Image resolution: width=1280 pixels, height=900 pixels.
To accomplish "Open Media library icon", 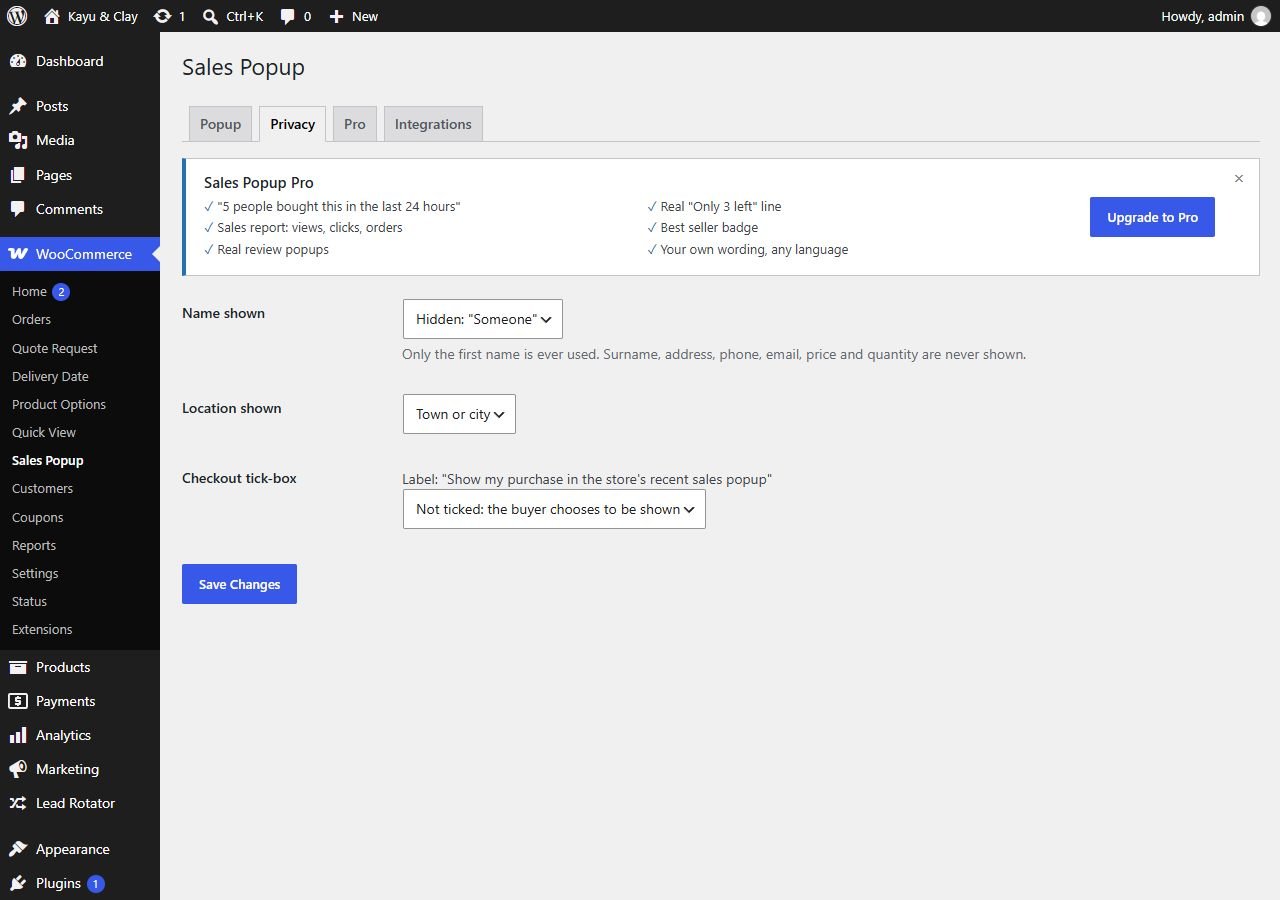I will coord(18,140).
